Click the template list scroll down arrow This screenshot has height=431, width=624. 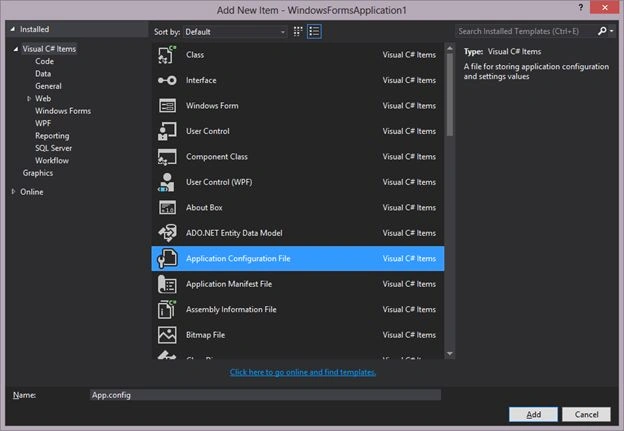[450, 353]
